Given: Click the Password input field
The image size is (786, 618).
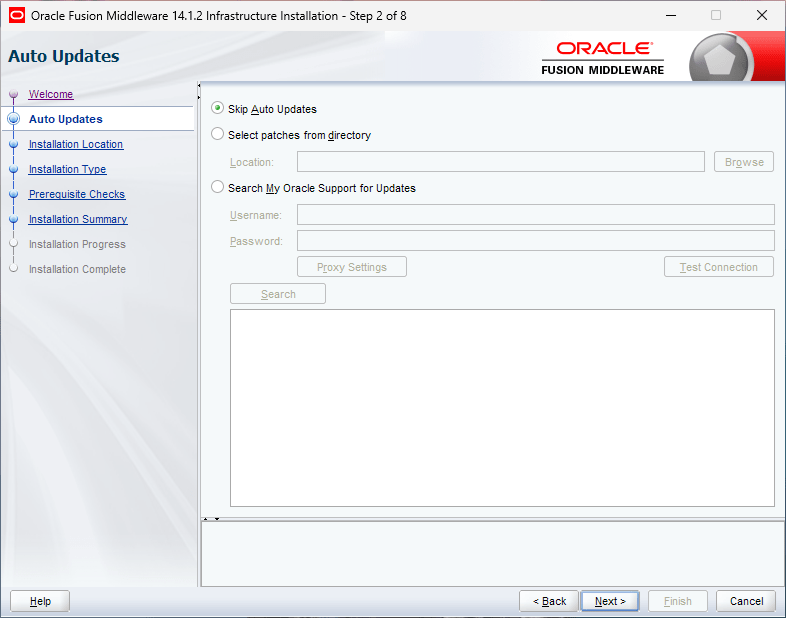Looking at the screenshot, I should (x=535, y=241).
